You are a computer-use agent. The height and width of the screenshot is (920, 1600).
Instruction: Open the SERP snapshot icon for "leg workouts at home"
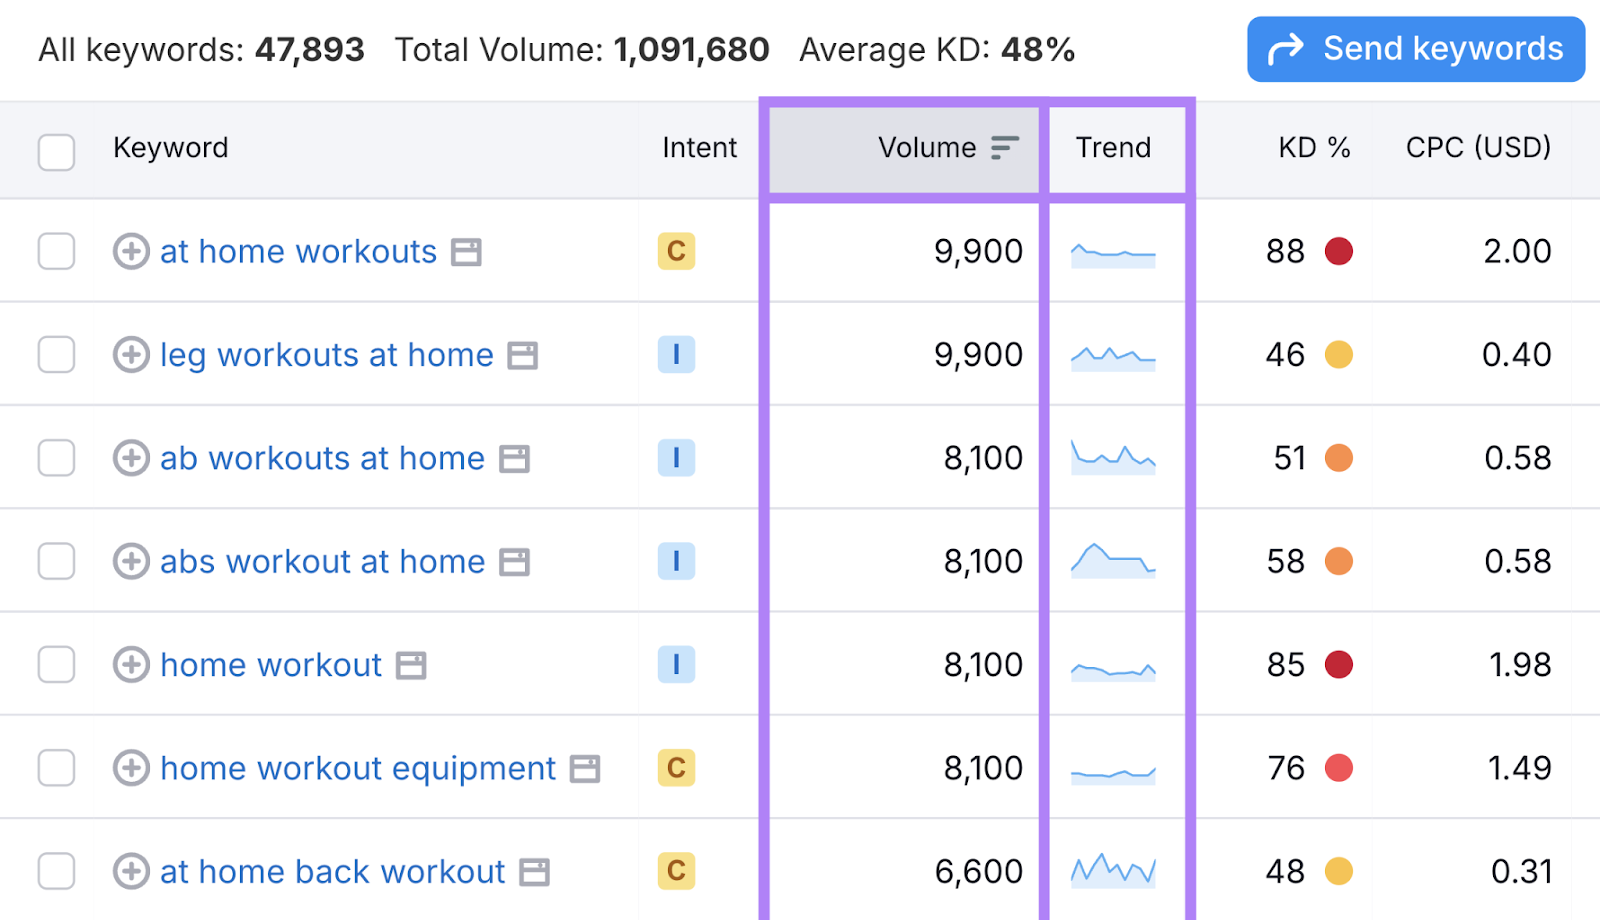[524, 354]
